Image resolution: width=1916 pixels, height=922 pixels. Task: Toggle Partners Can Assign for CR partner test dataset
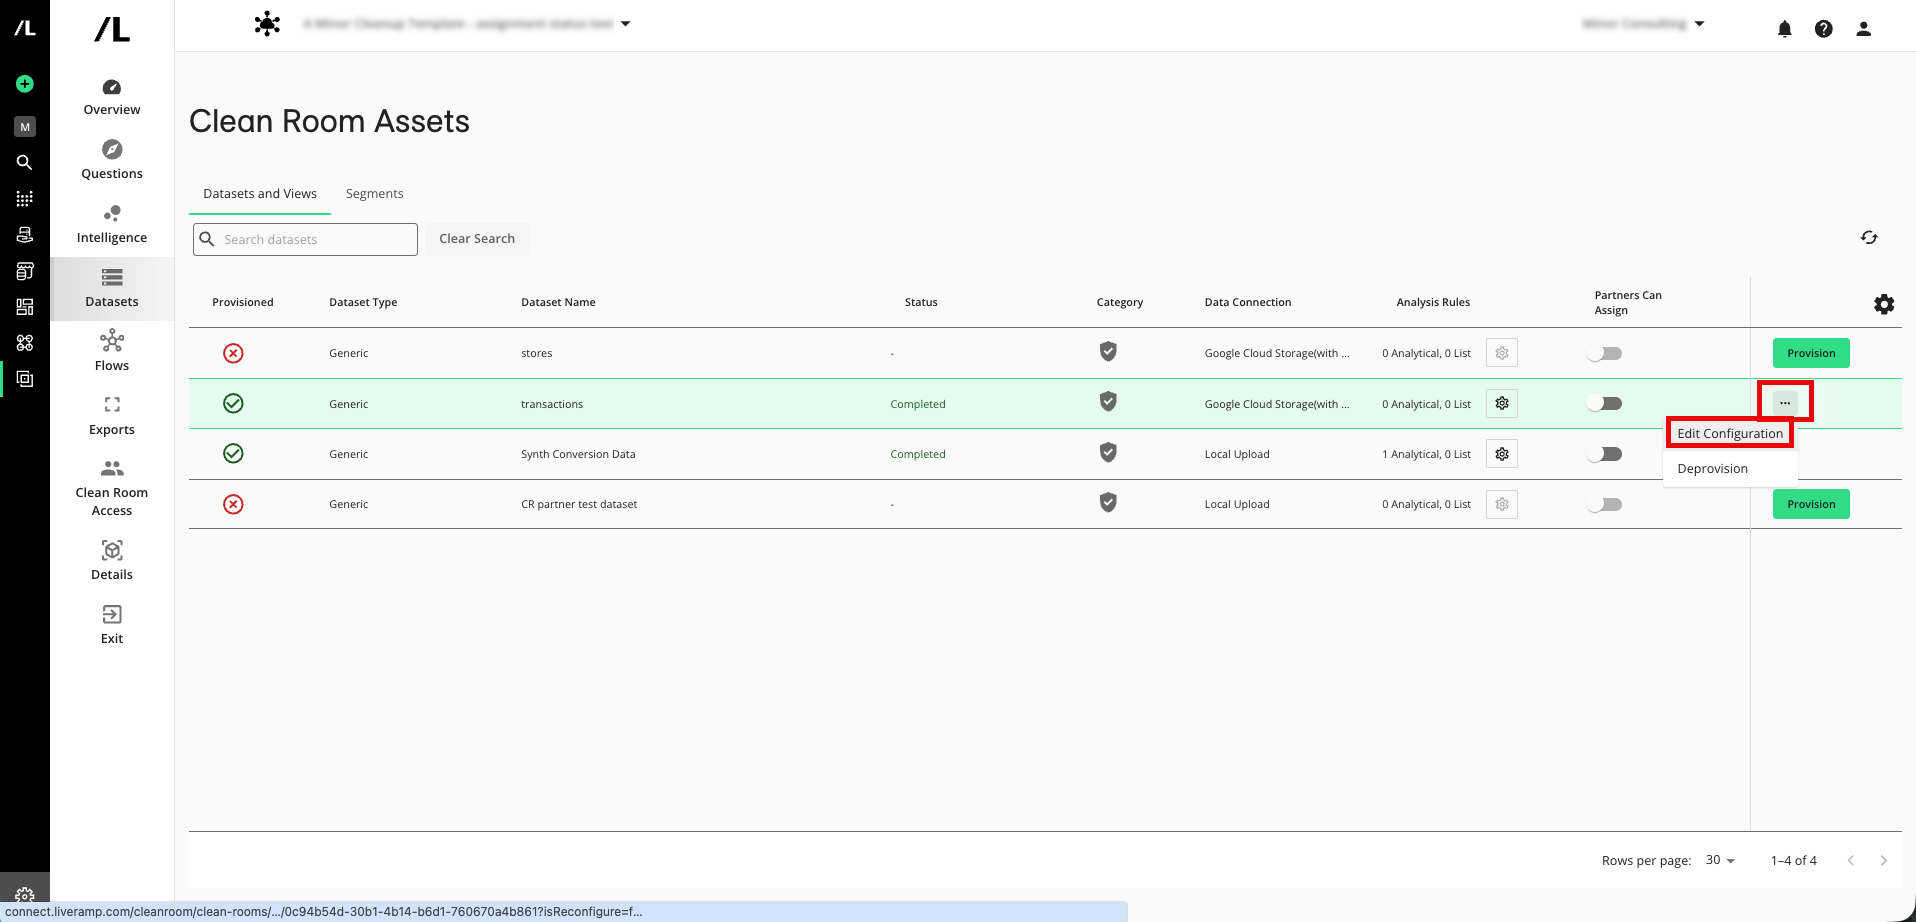click(1604, 504)
